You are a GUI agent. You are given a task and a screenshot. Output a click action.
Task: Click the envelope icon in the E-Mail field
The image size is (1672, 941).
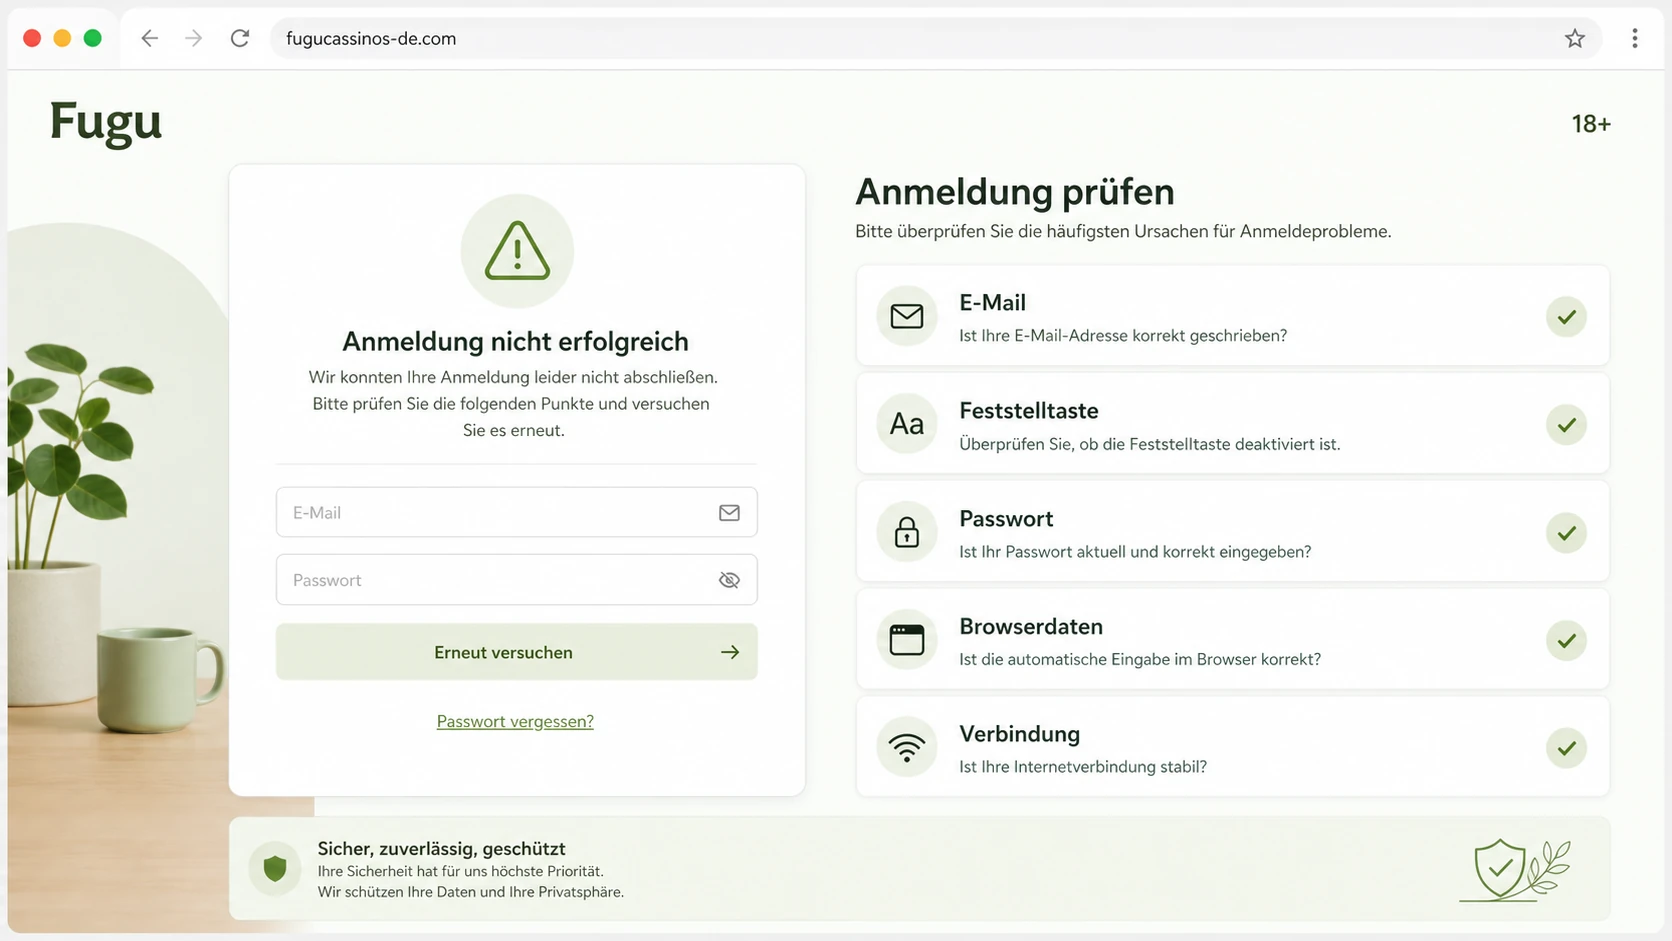point(729,512)
